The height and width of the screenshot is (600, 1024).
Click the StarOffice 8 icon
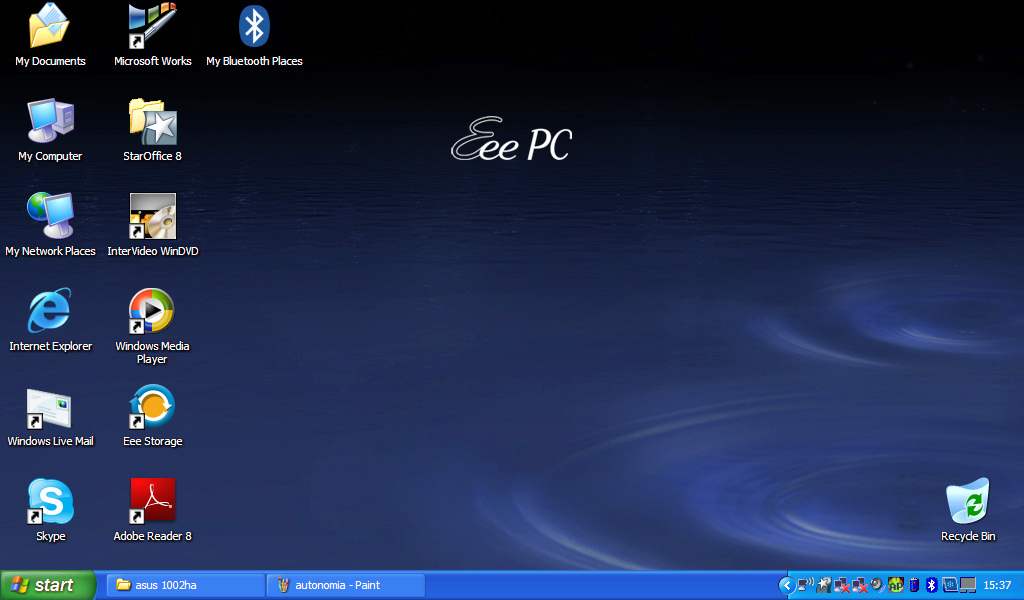click(x=152, y=122)
